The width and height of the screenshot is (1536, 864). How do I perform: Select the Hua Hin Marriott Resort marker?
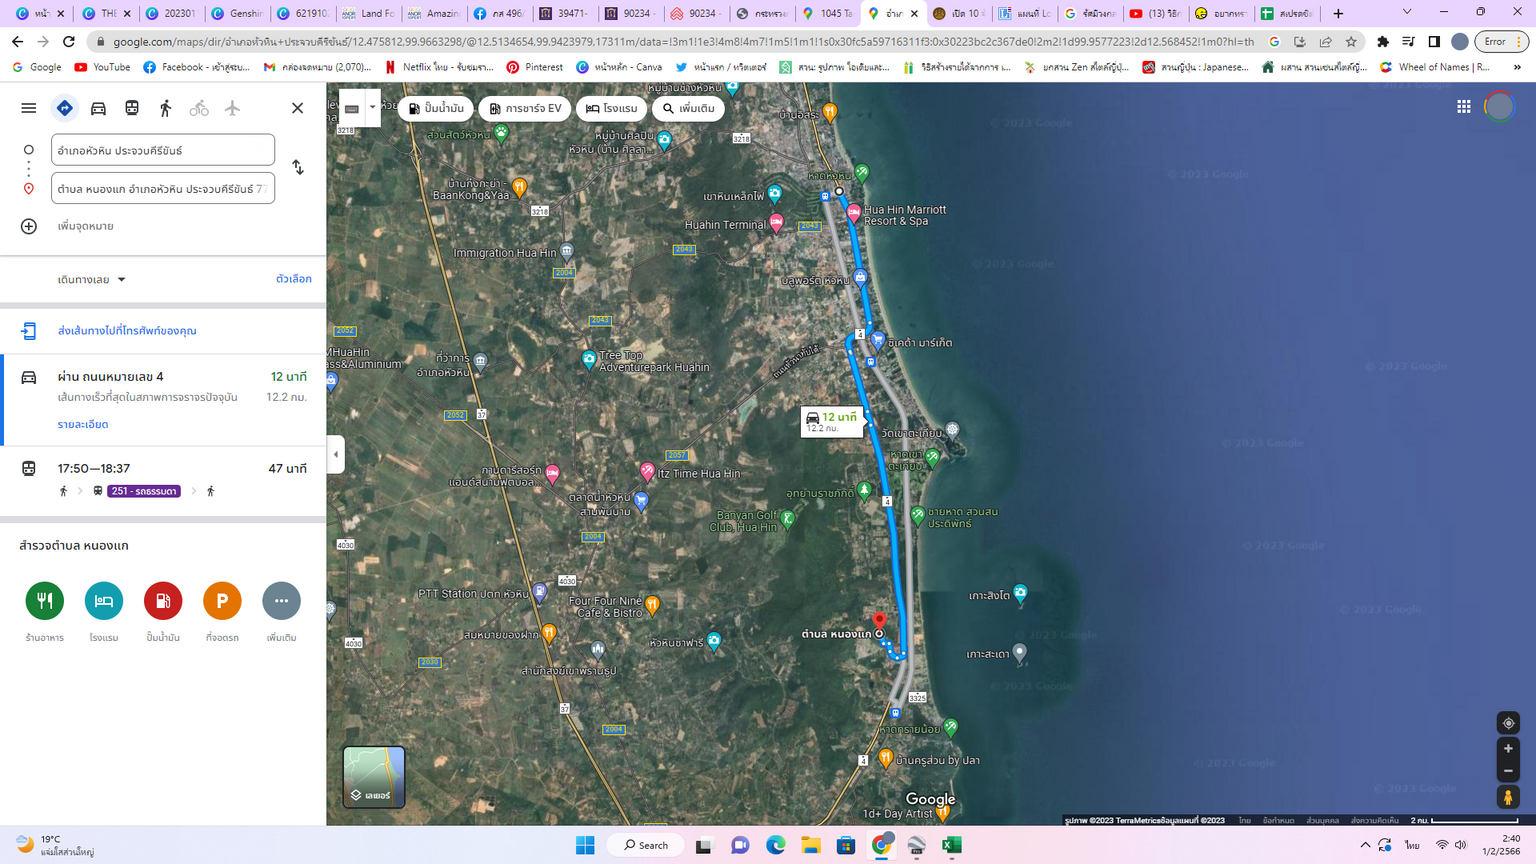pos(854,213)
